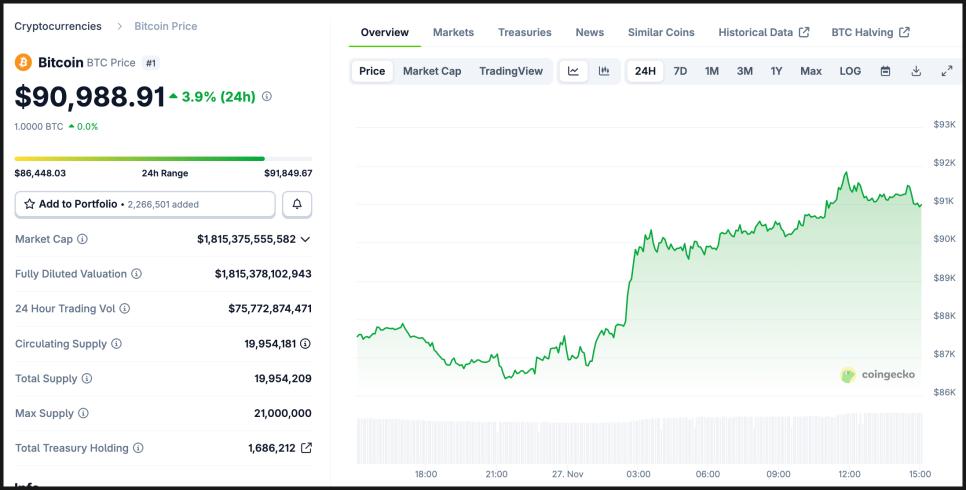Screen dimensions: 966x490
Task: Switch to the candlestick chart icon
Action: pos(604,71)
